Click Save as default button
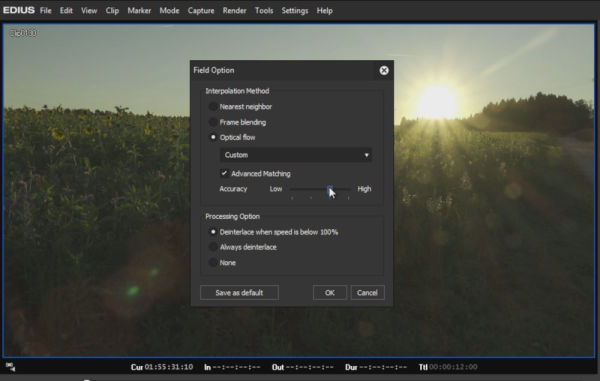This screenshot has width=600, height=381. coord(239,293)
